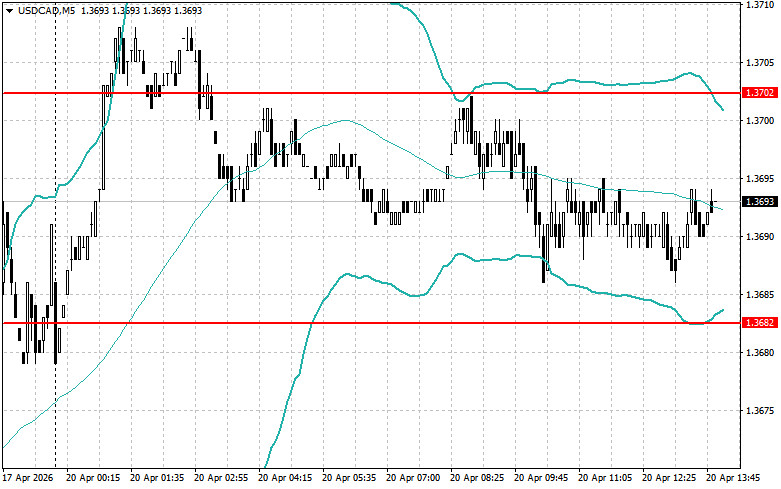Screen dimensions: 781x489
Task: Click the USDCAD,M5 symbol title
Action: coord(46,10)
